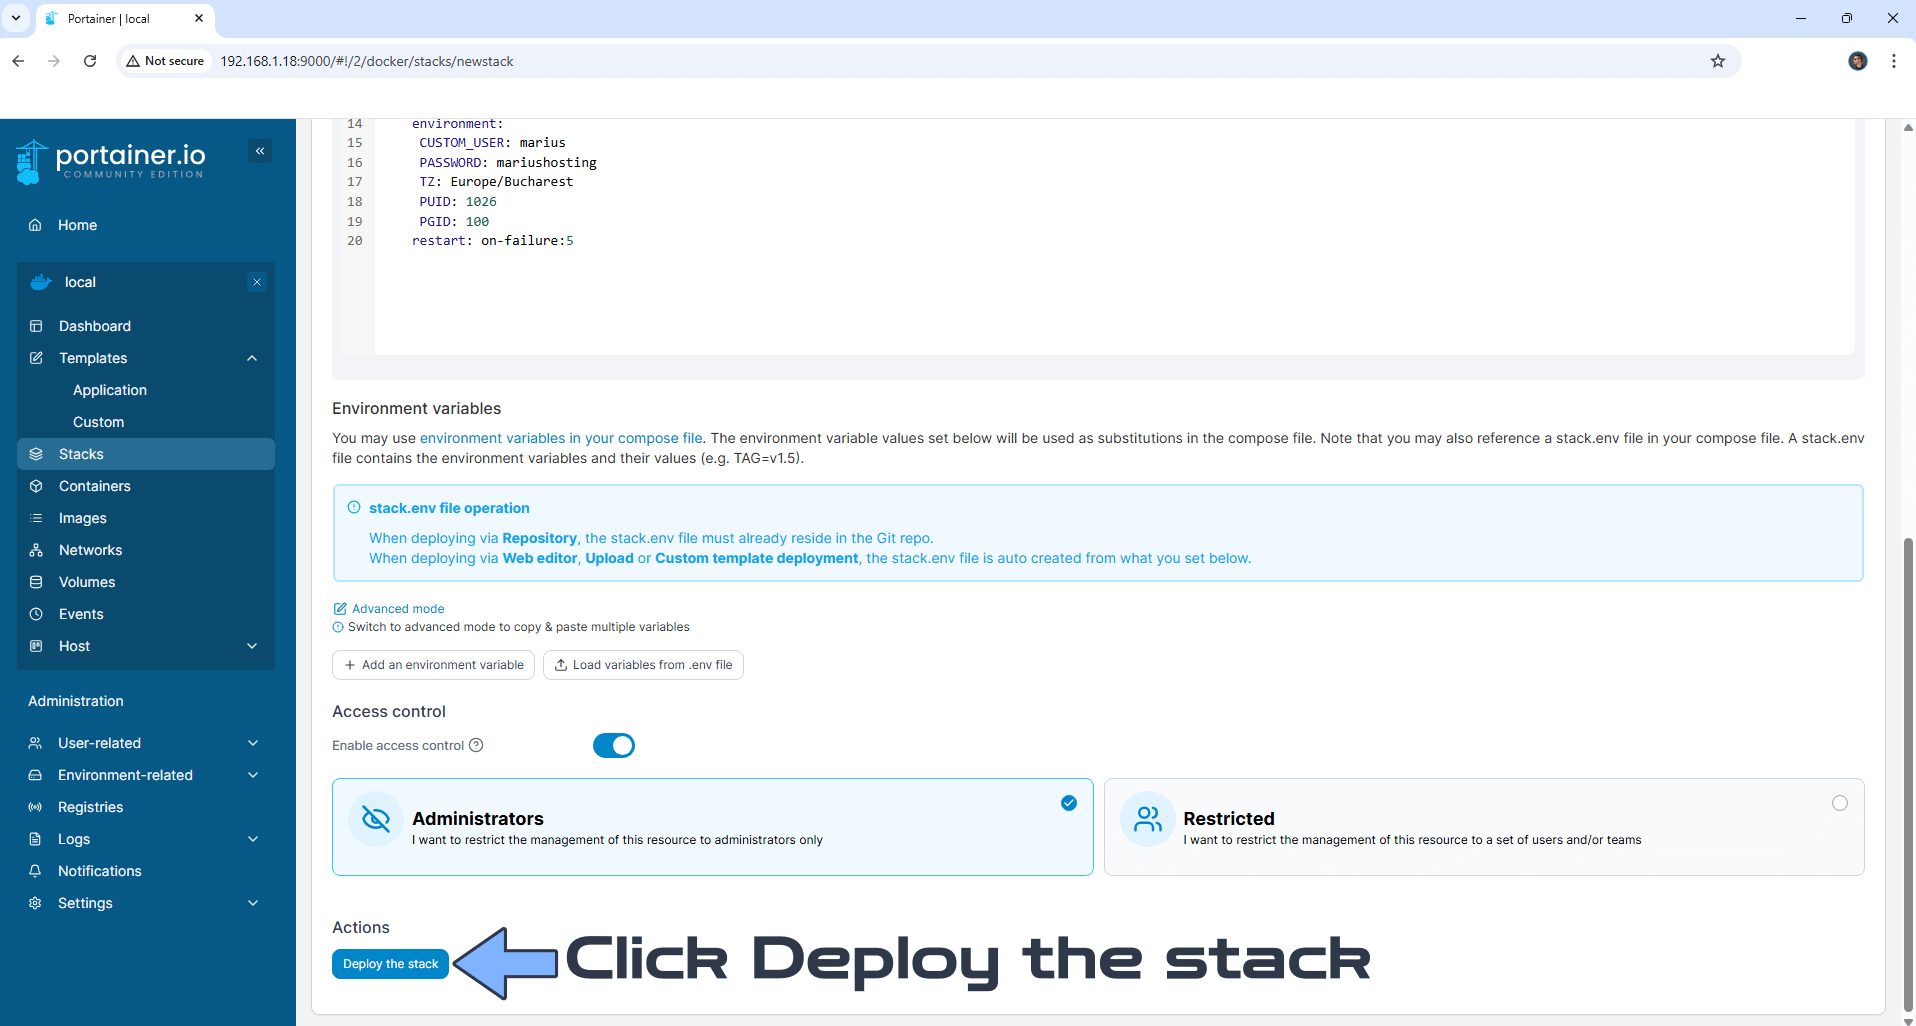Click the Stacks layers icon
1916x1026 pixels.
pos(36,454)
